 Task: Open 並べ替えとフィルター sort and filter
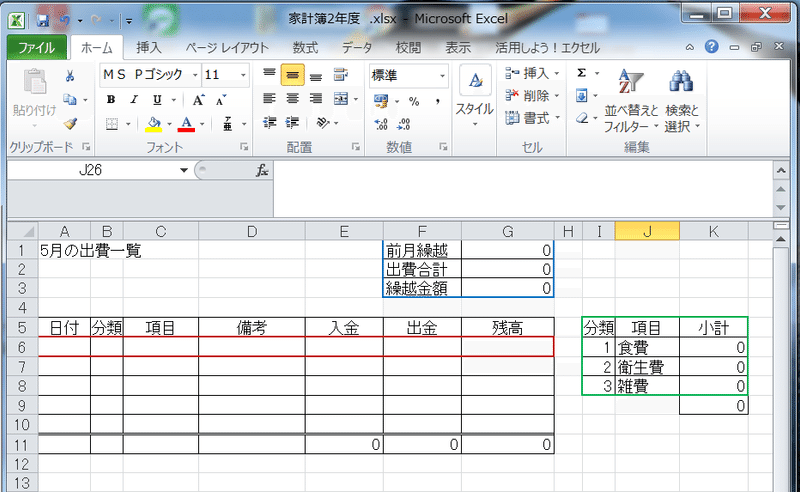point(631,101)
